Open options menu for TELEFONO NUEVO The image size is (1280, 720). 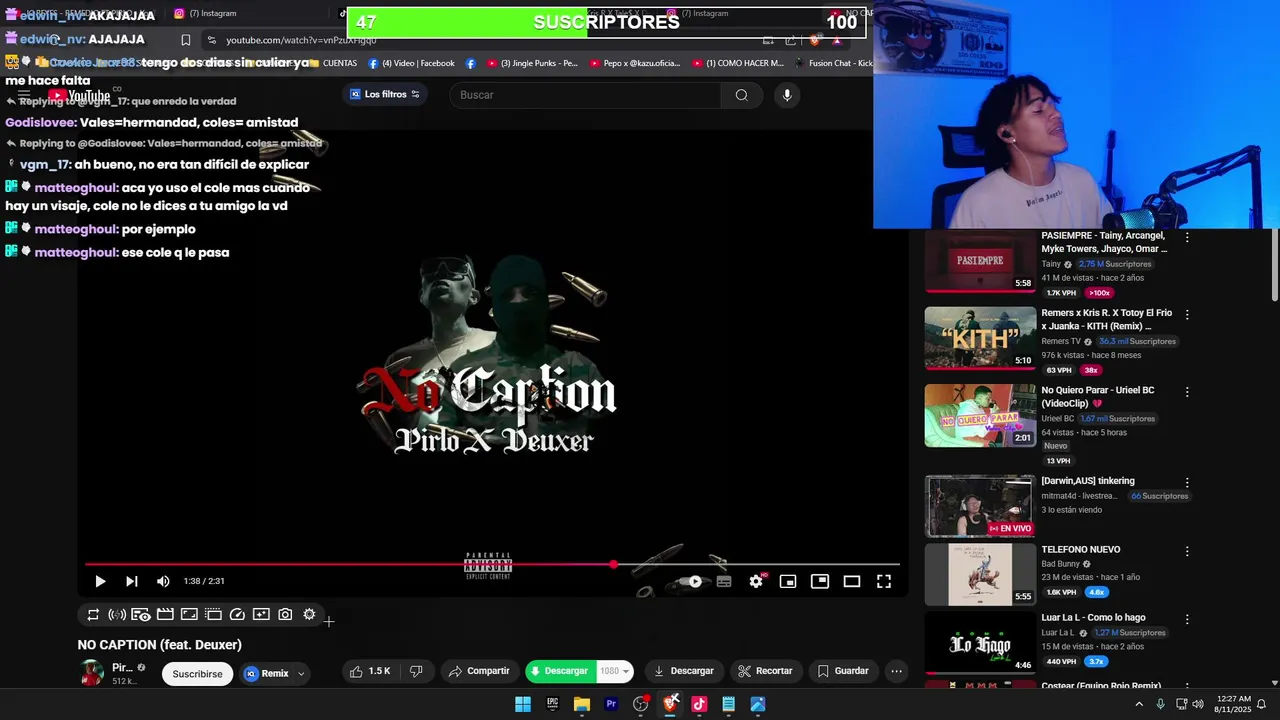(x=1187, y=551)
